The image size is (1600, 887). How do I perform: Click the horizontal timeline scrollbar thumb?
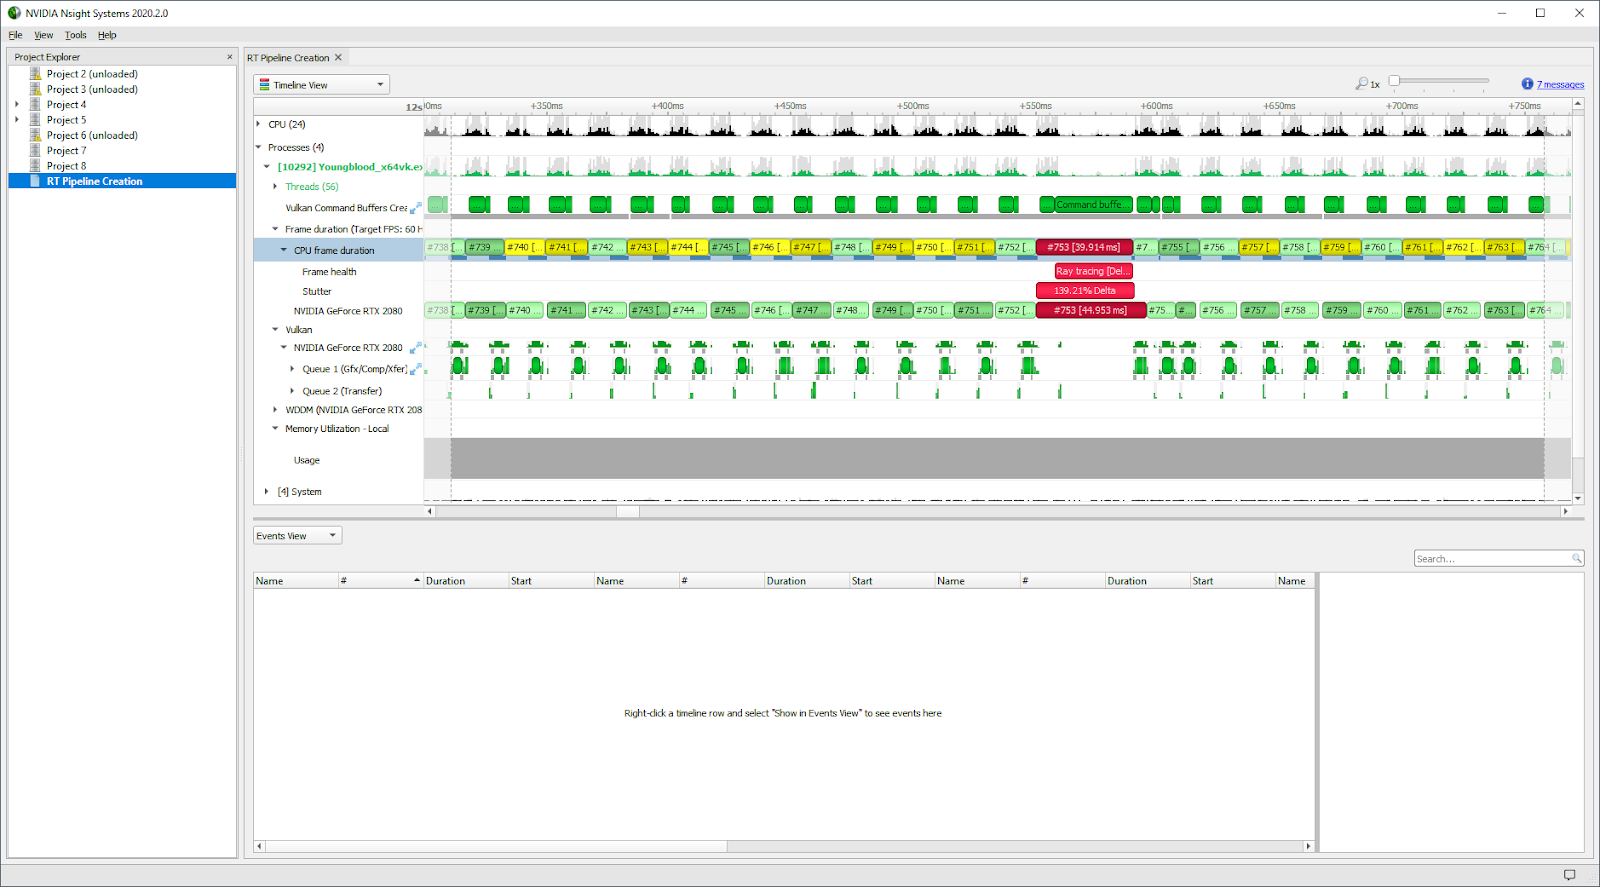pyautogui.click(x=628, y=511)
